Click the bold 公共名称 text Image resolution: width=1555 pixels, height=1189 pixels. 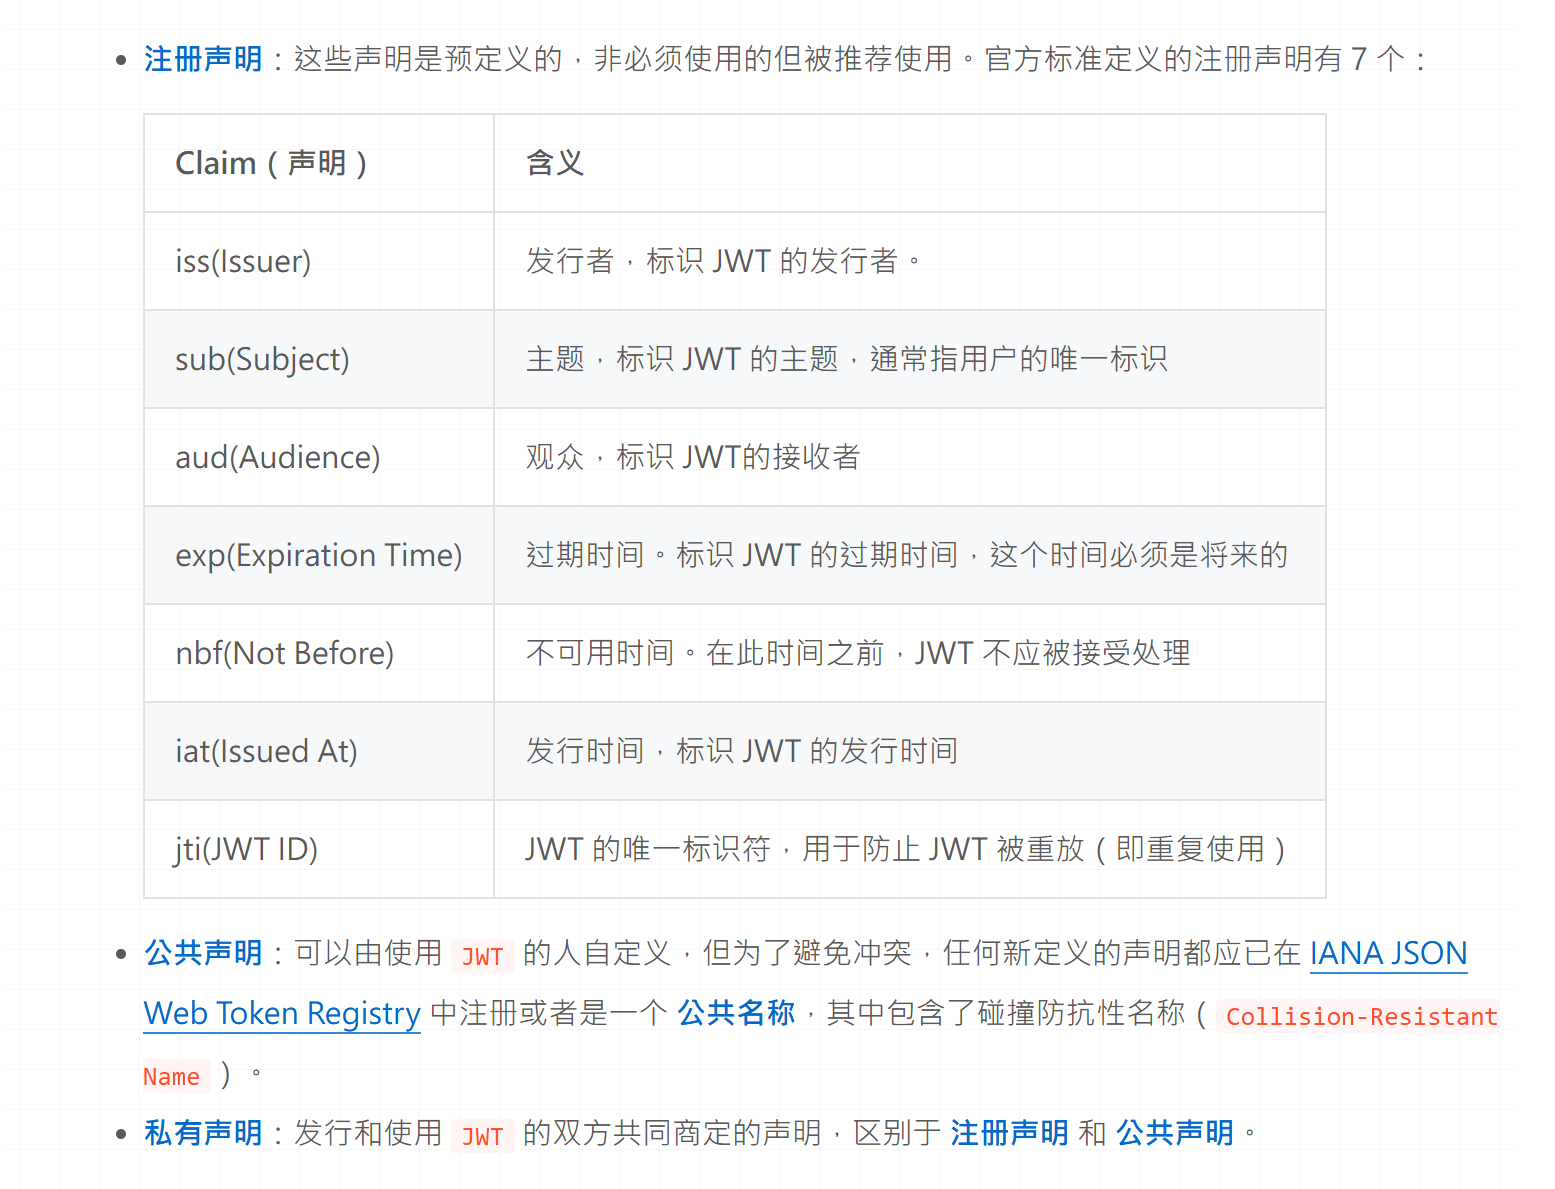coord(736,1014)
